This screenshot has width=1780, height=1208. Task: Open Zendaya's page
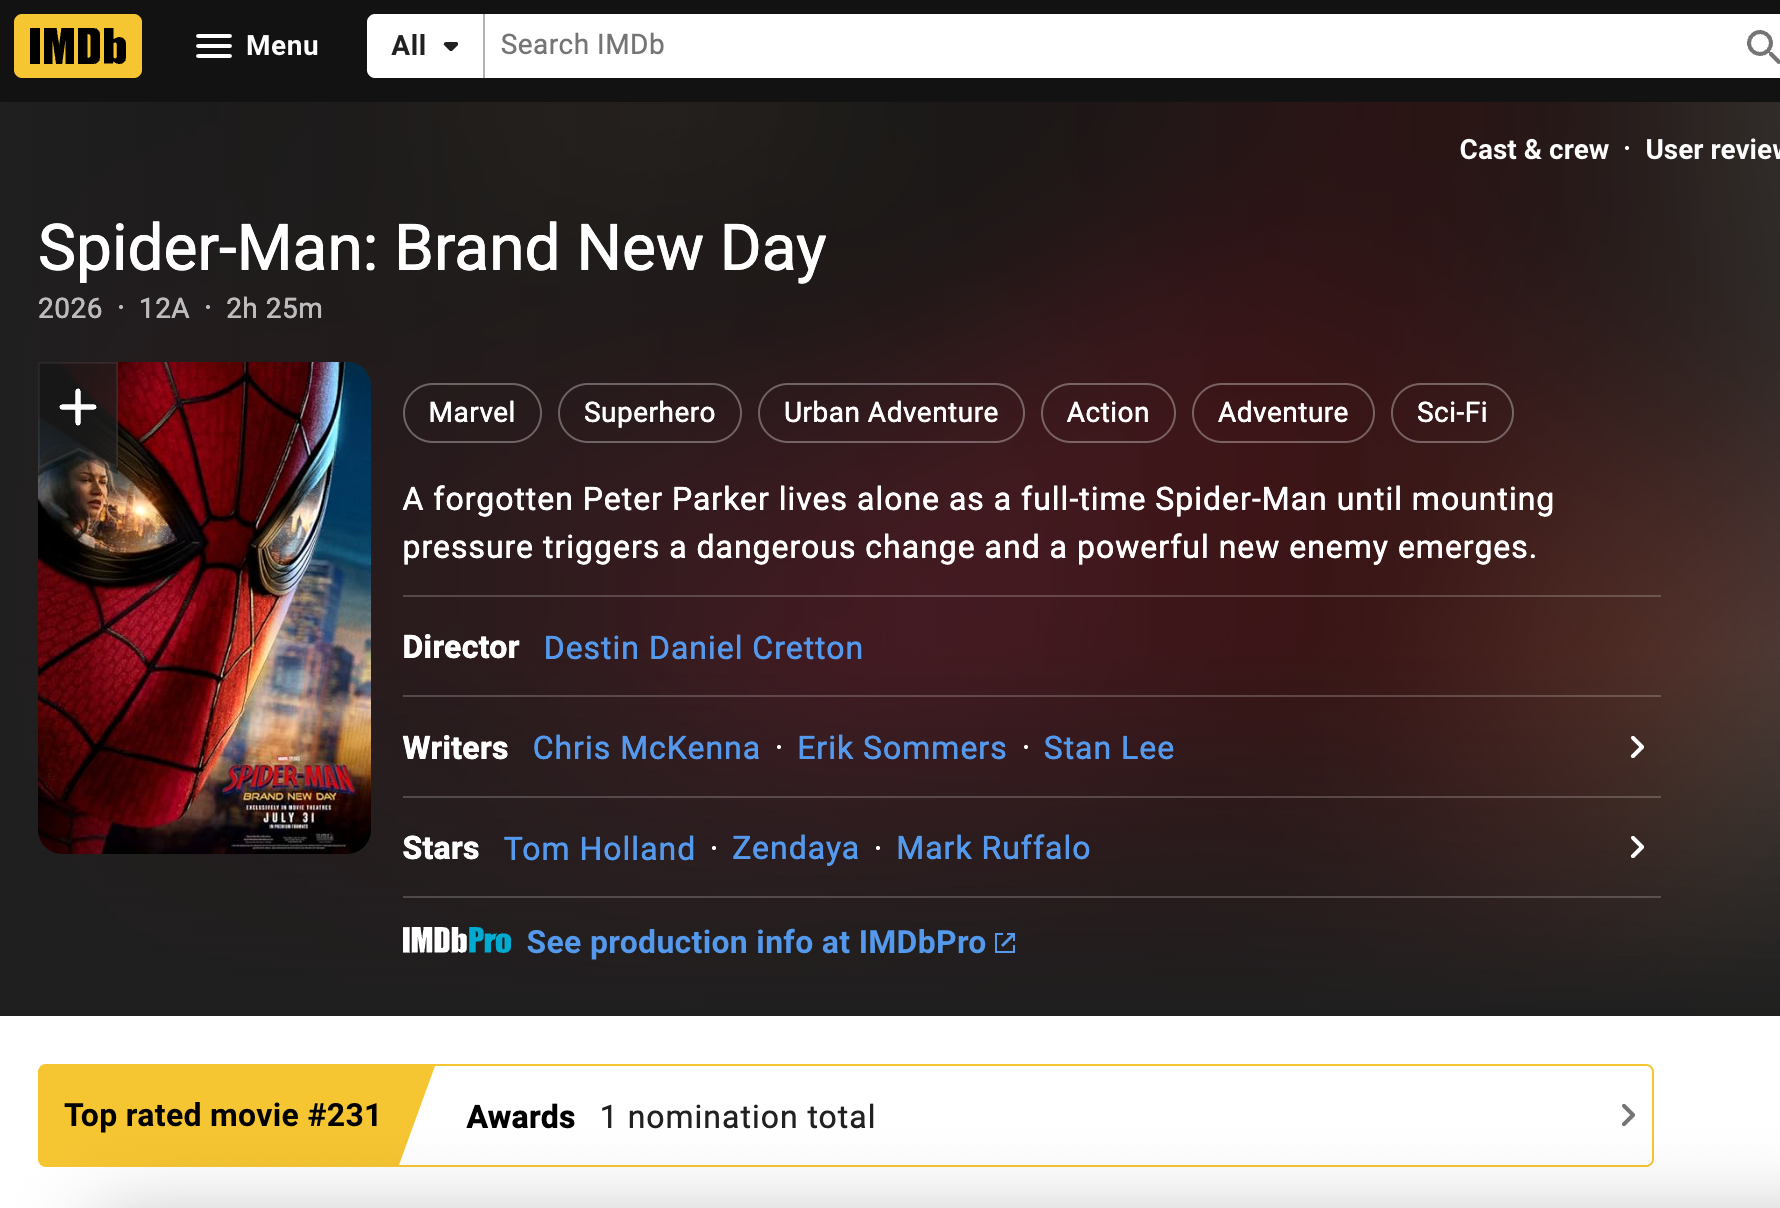point(795,848)
